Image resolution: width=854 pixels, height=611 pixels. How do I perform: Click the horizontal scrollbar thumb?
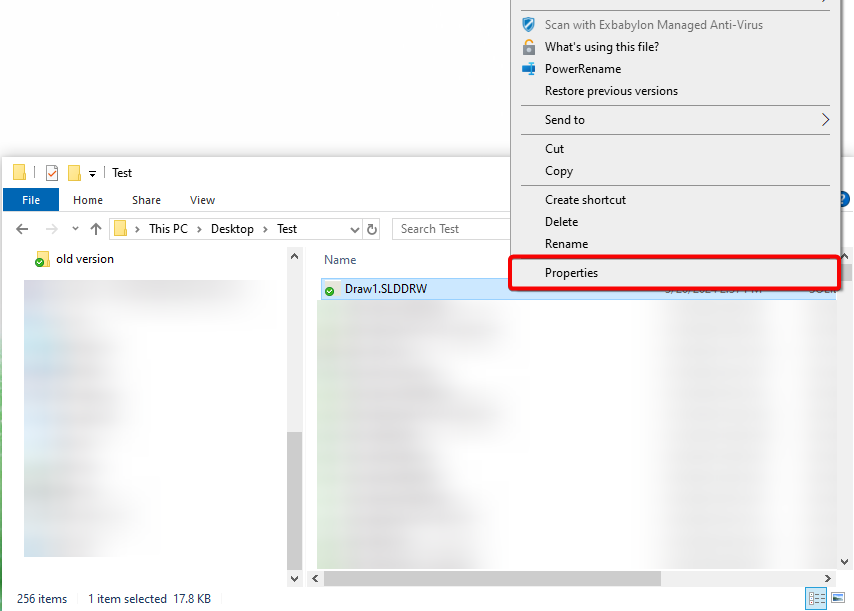pyautogui.click(x=492, y=578)
